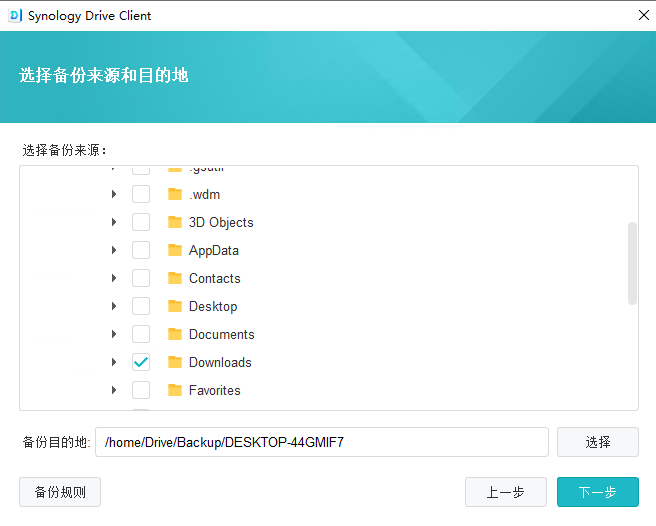Check the Documents folder checkbox
Image resolution: width=656 pixels, height=526 pixels.
(141, 334)
